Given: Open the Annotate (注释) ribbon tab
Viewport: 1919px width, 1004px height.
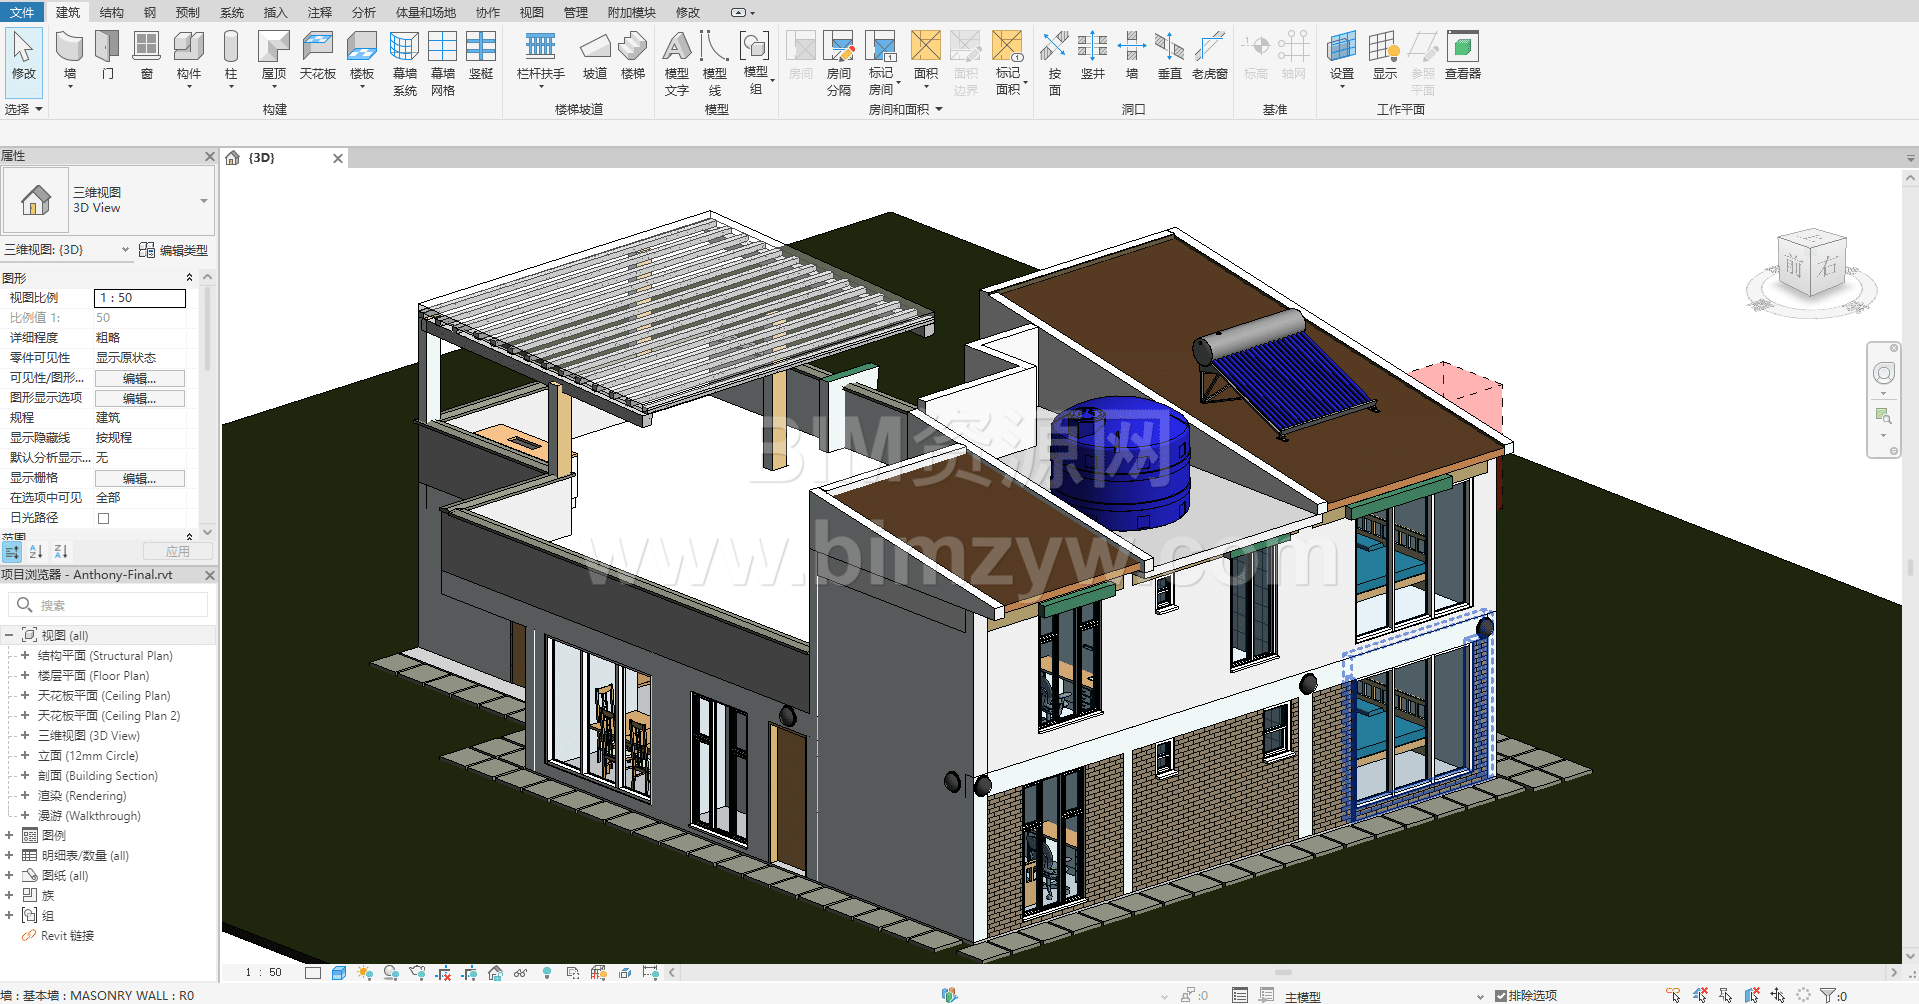Looking at the screenshot, I should (x=319, y=12).
